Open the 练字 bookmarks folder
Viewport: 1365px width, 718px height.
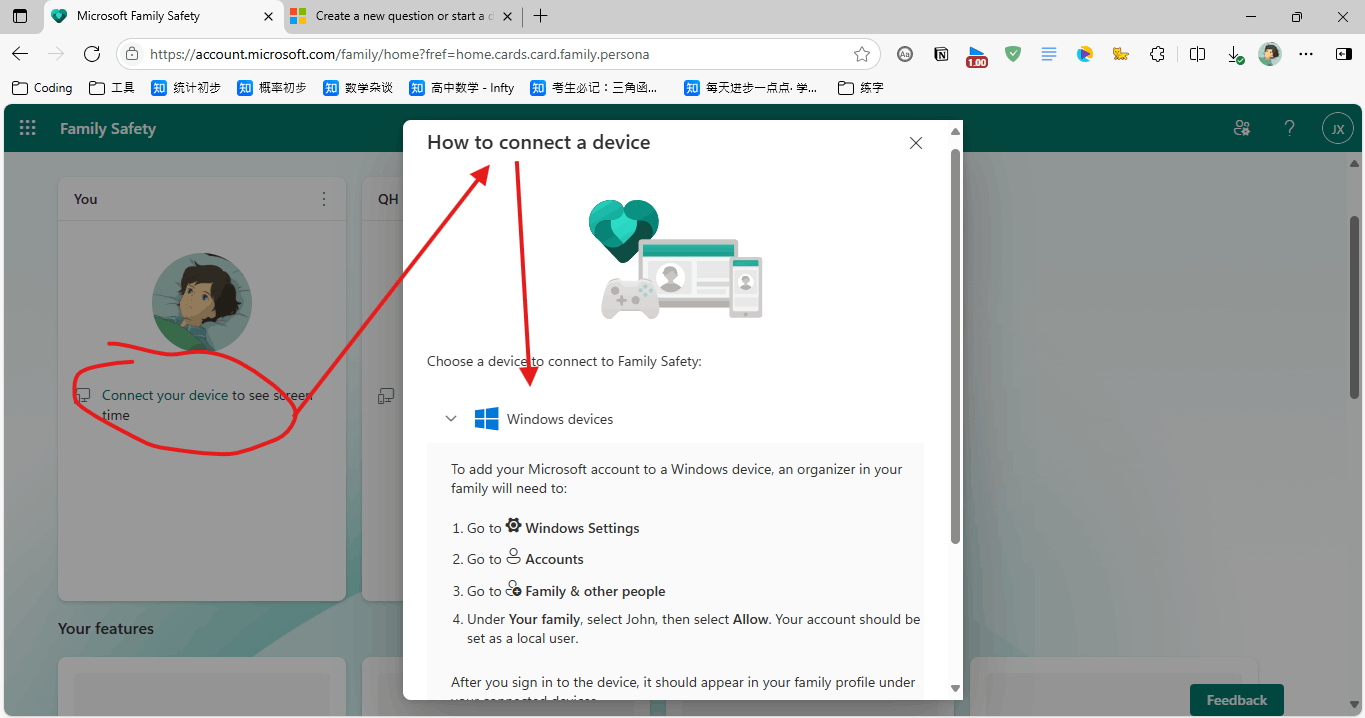[861, 88]
